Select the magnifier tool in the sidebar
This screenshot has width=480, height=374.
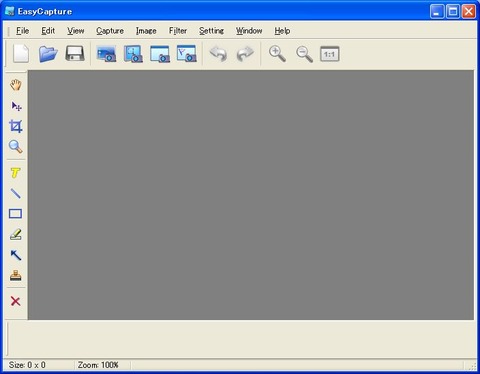tap(15, 147)
